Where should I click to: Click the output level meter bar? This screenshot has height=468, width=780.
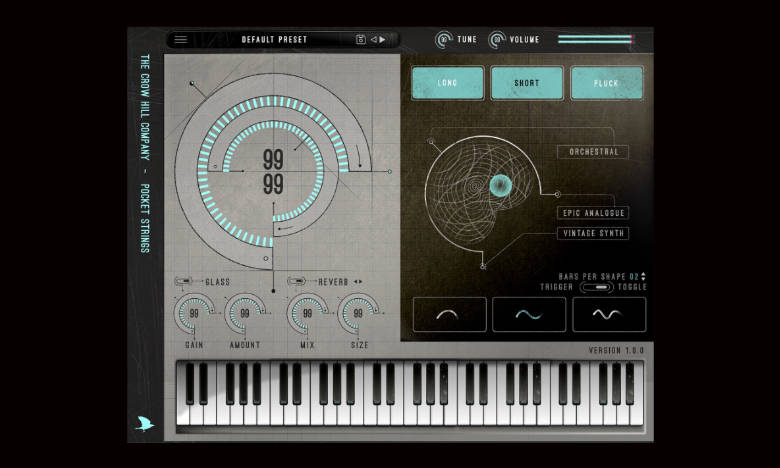(595, 39)
